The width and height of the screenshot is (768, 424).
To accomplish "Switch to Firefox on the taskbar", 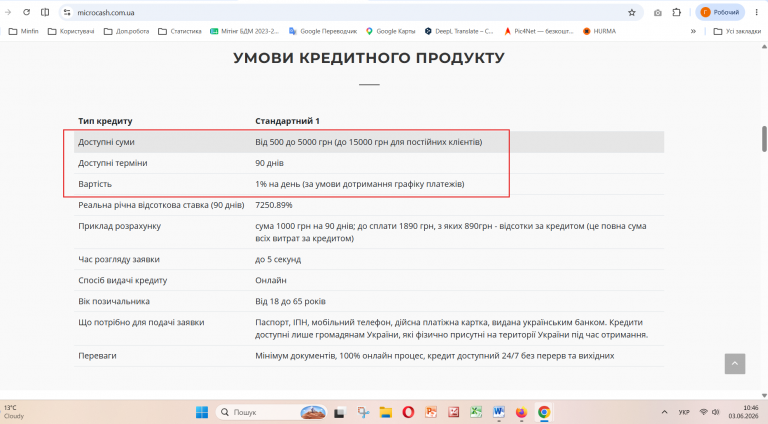I will click(x=521, y=412).
